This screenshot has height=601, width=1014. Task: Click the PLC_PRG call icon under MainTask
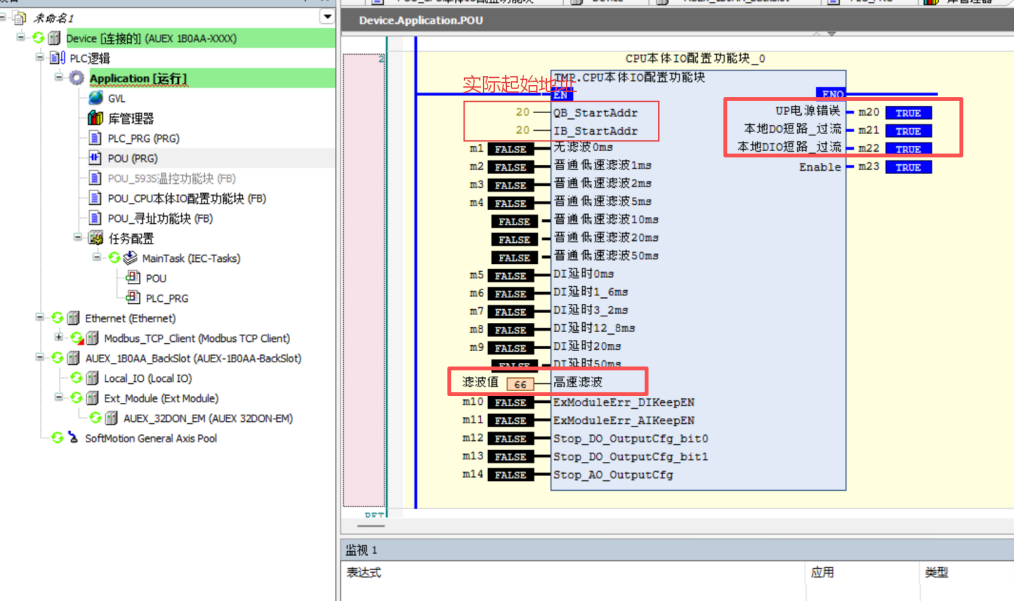[133, 298]
